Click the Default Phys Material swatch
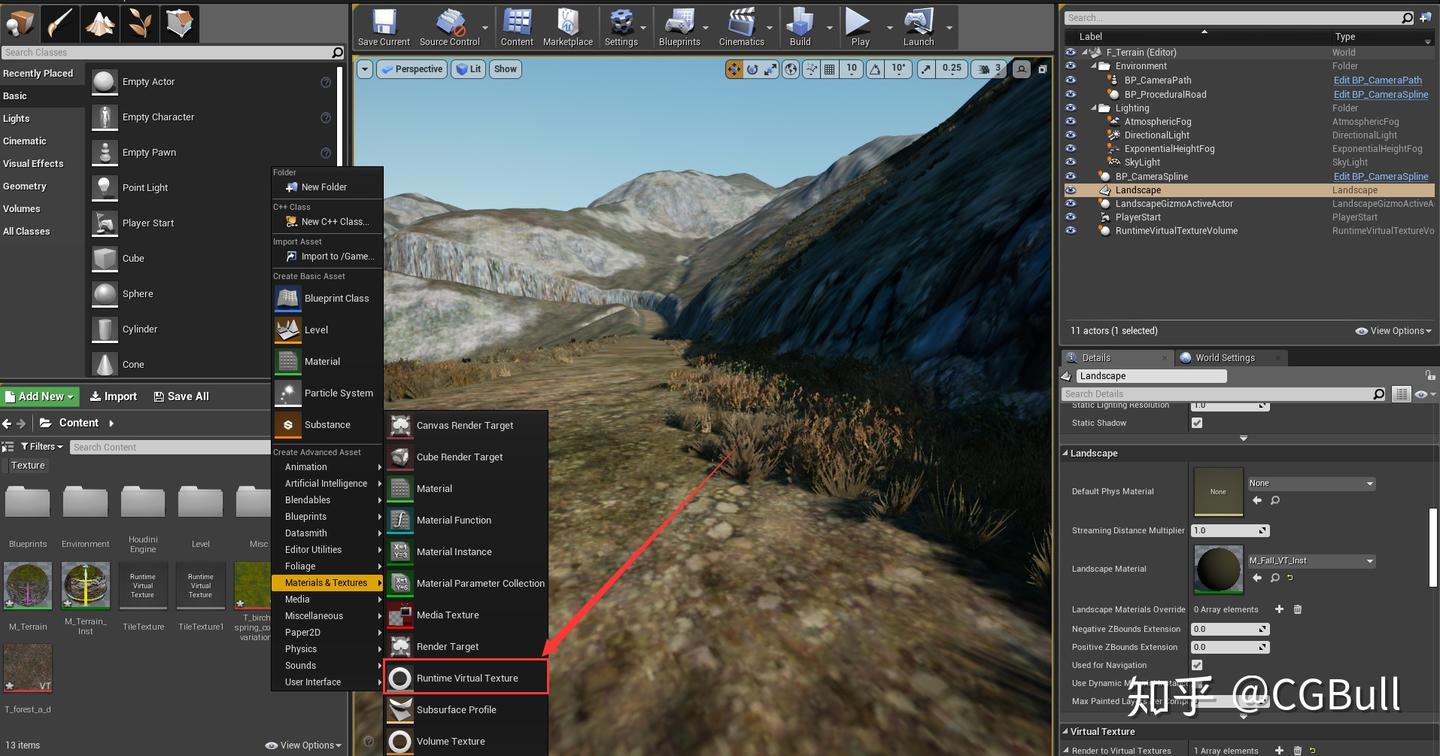1440x756 pixels. pos(1218,491)
